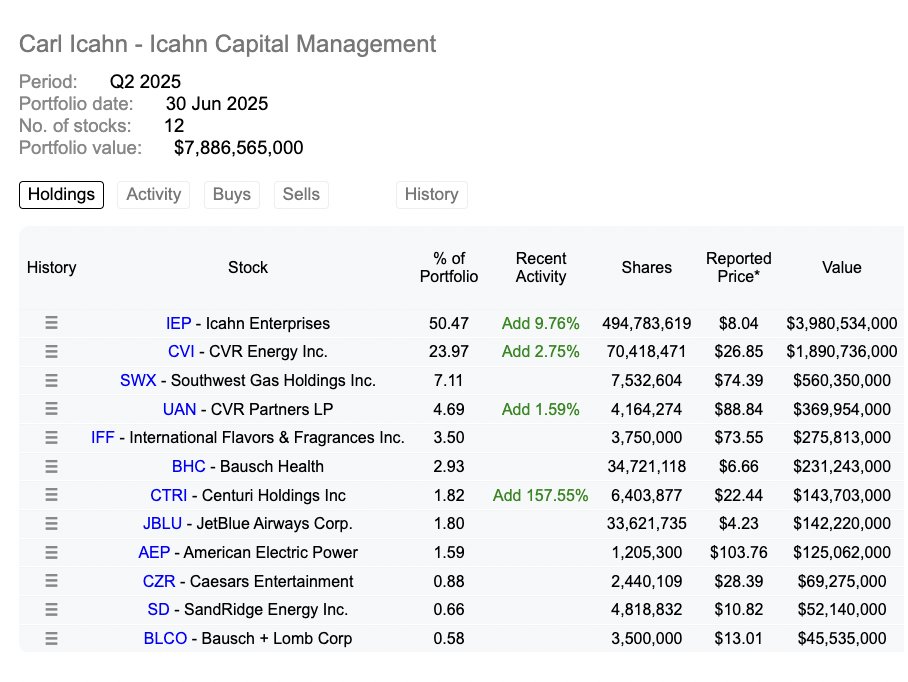
Task: Click the '0.88' portfolio percent cell
Action: (x=449, y=581)
